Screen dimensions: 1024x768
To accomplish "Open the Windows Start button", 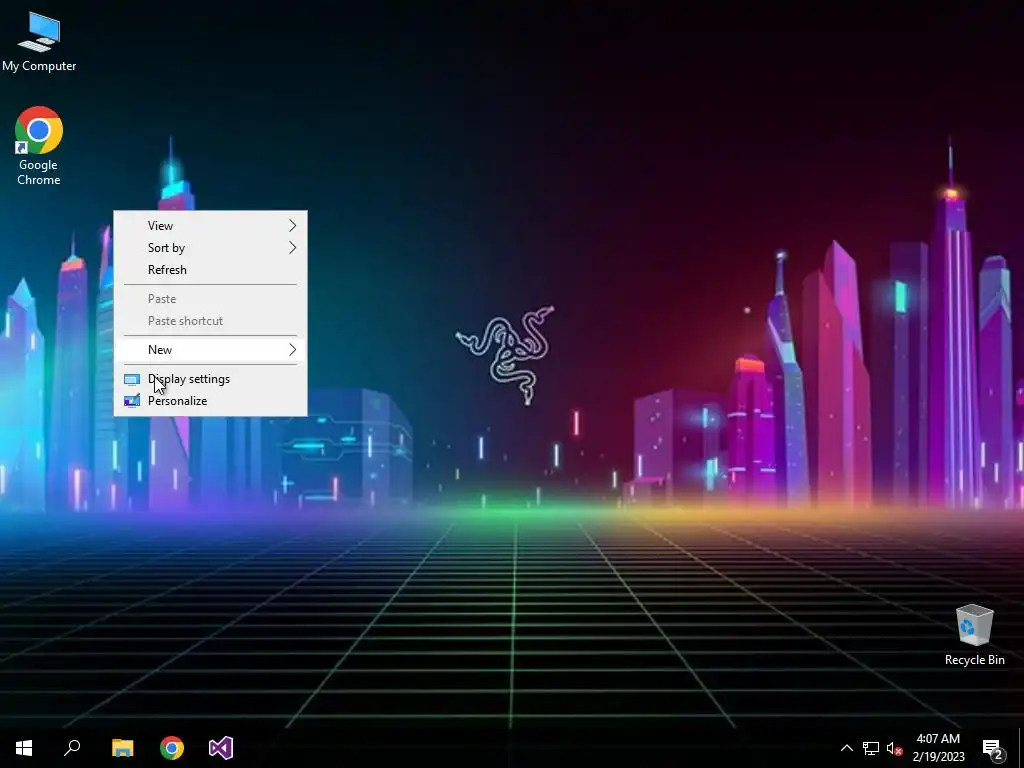I will click(x=24, y=748).
